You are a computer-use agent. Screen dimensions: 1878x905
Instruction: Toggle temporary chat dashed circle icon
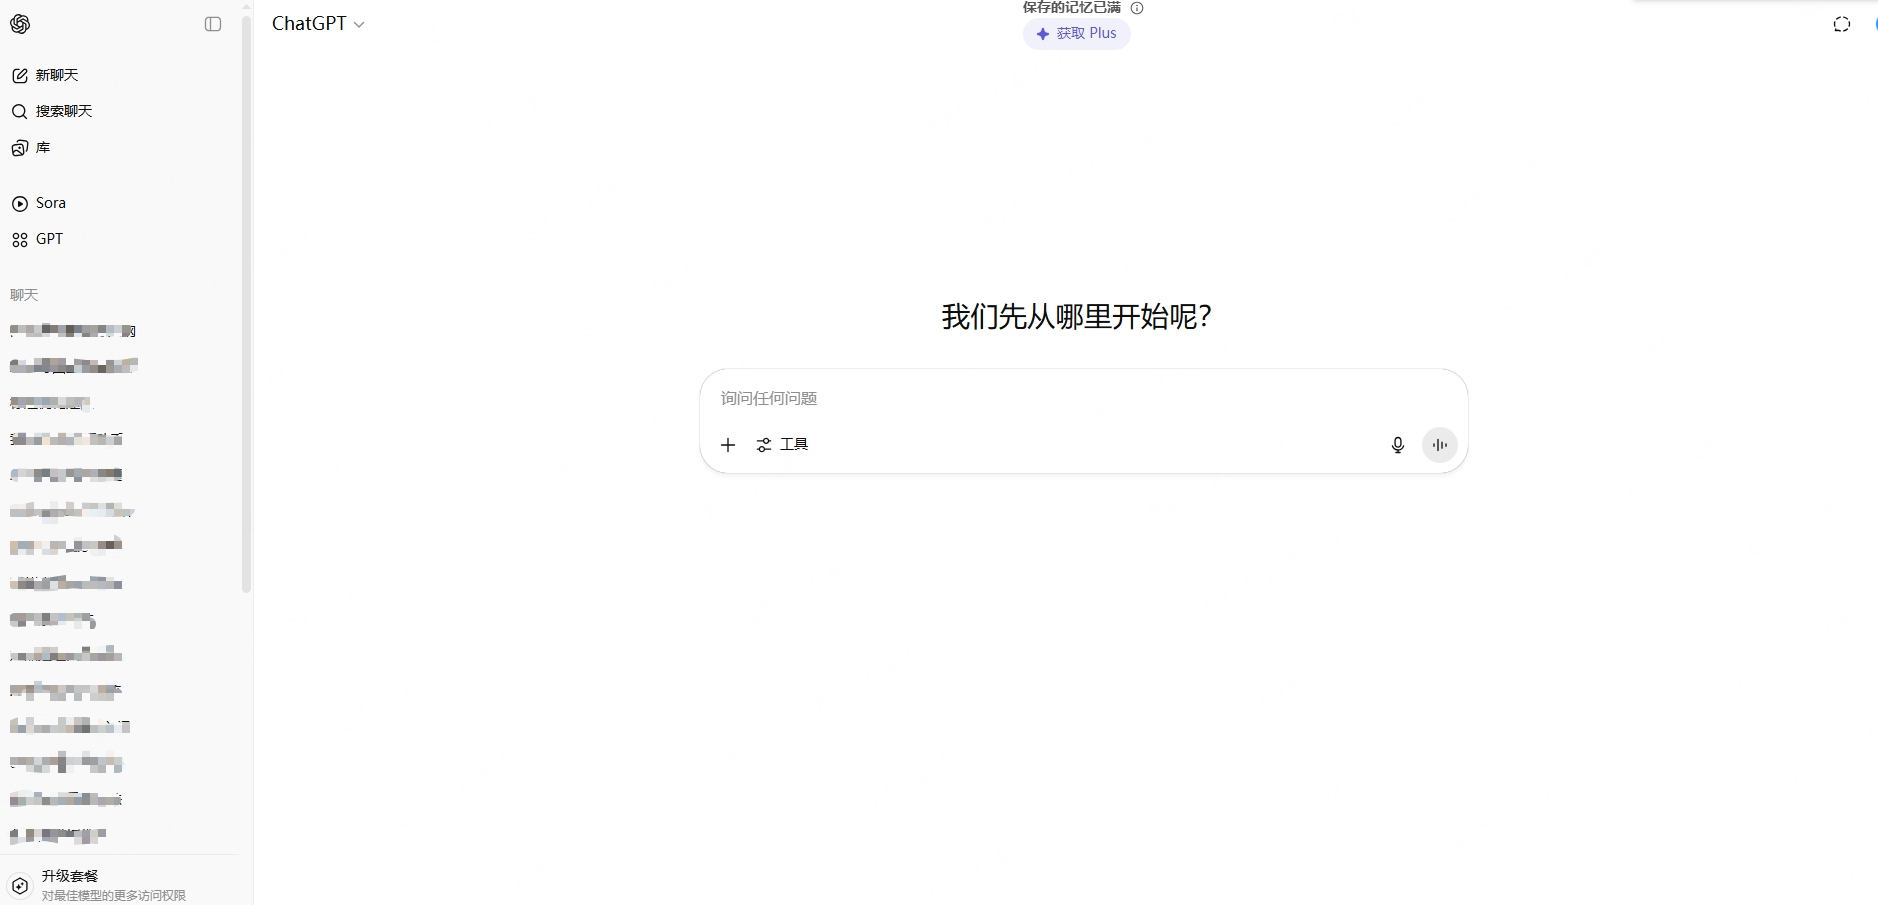click(x=1842, y=24)
